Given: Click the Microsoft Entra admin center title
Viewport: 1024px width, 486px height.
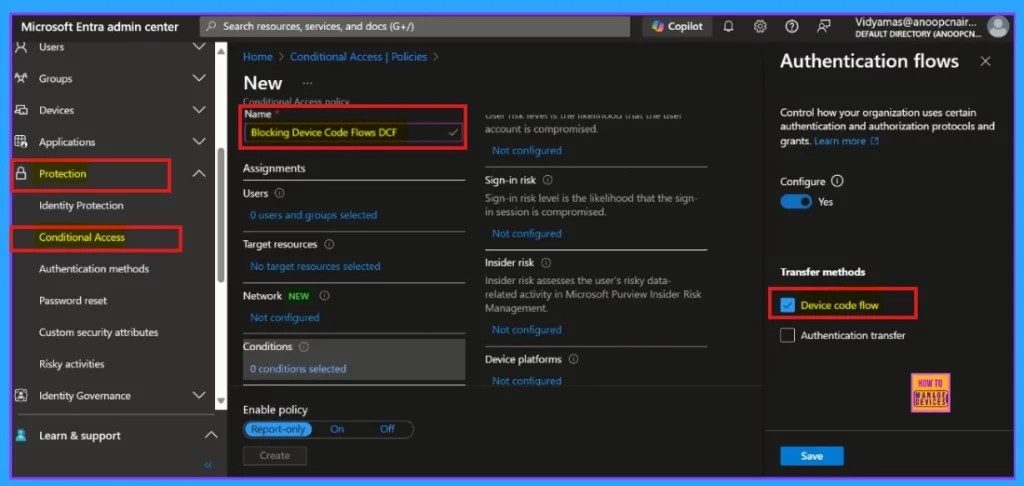Looking at the screenshot, I should click(x=99, y=27).
